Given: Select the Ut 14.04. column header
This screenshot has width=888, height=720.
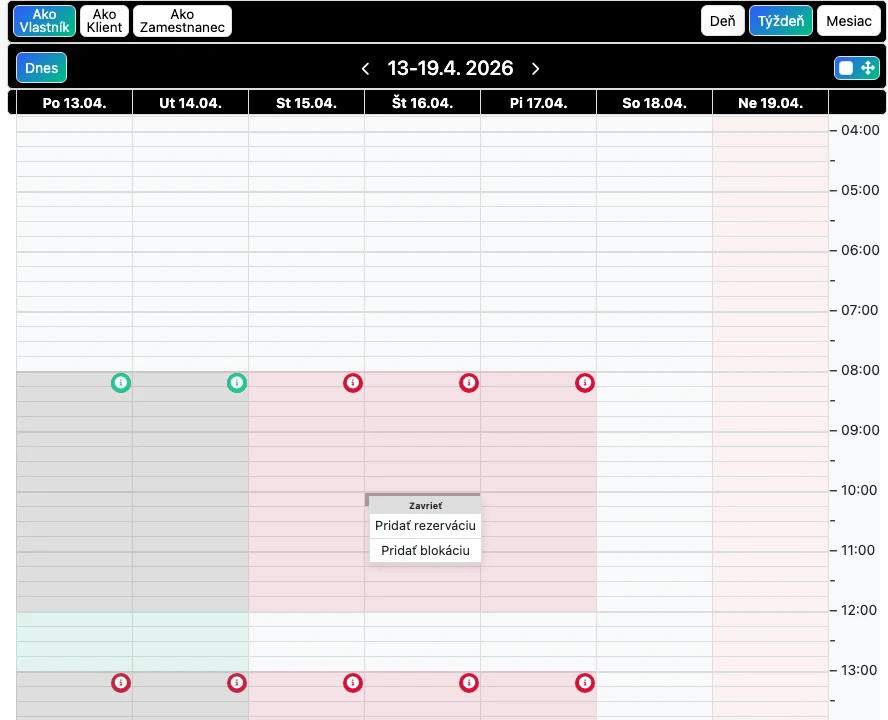Looking at the screenshot, I should (190, 103).
